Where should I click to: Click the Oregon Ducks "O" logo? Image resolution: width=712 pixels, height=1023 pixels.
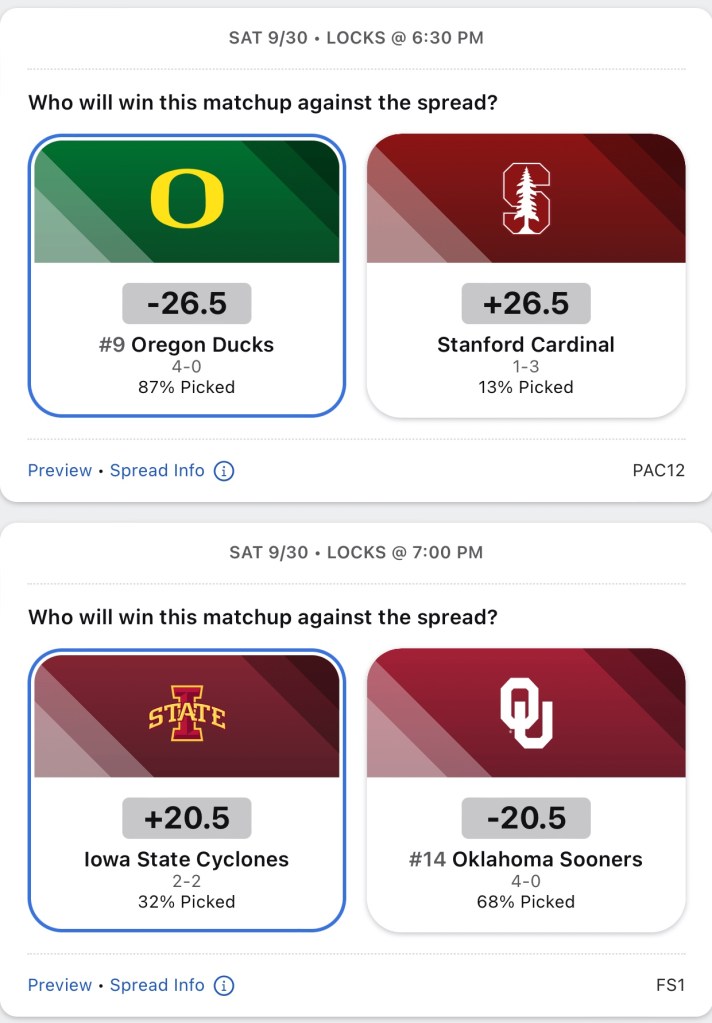pos(187,198)
